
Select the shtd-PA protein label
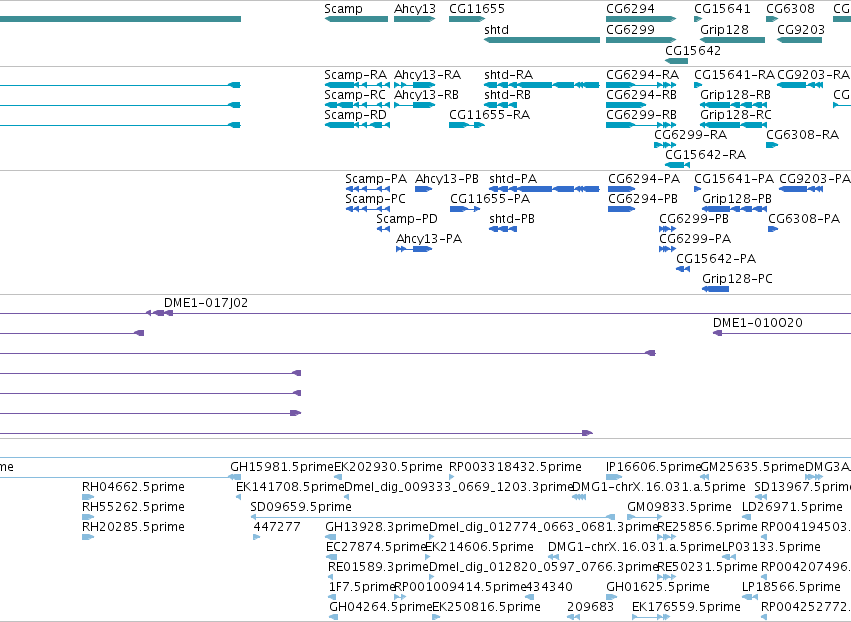coord(513,179)
